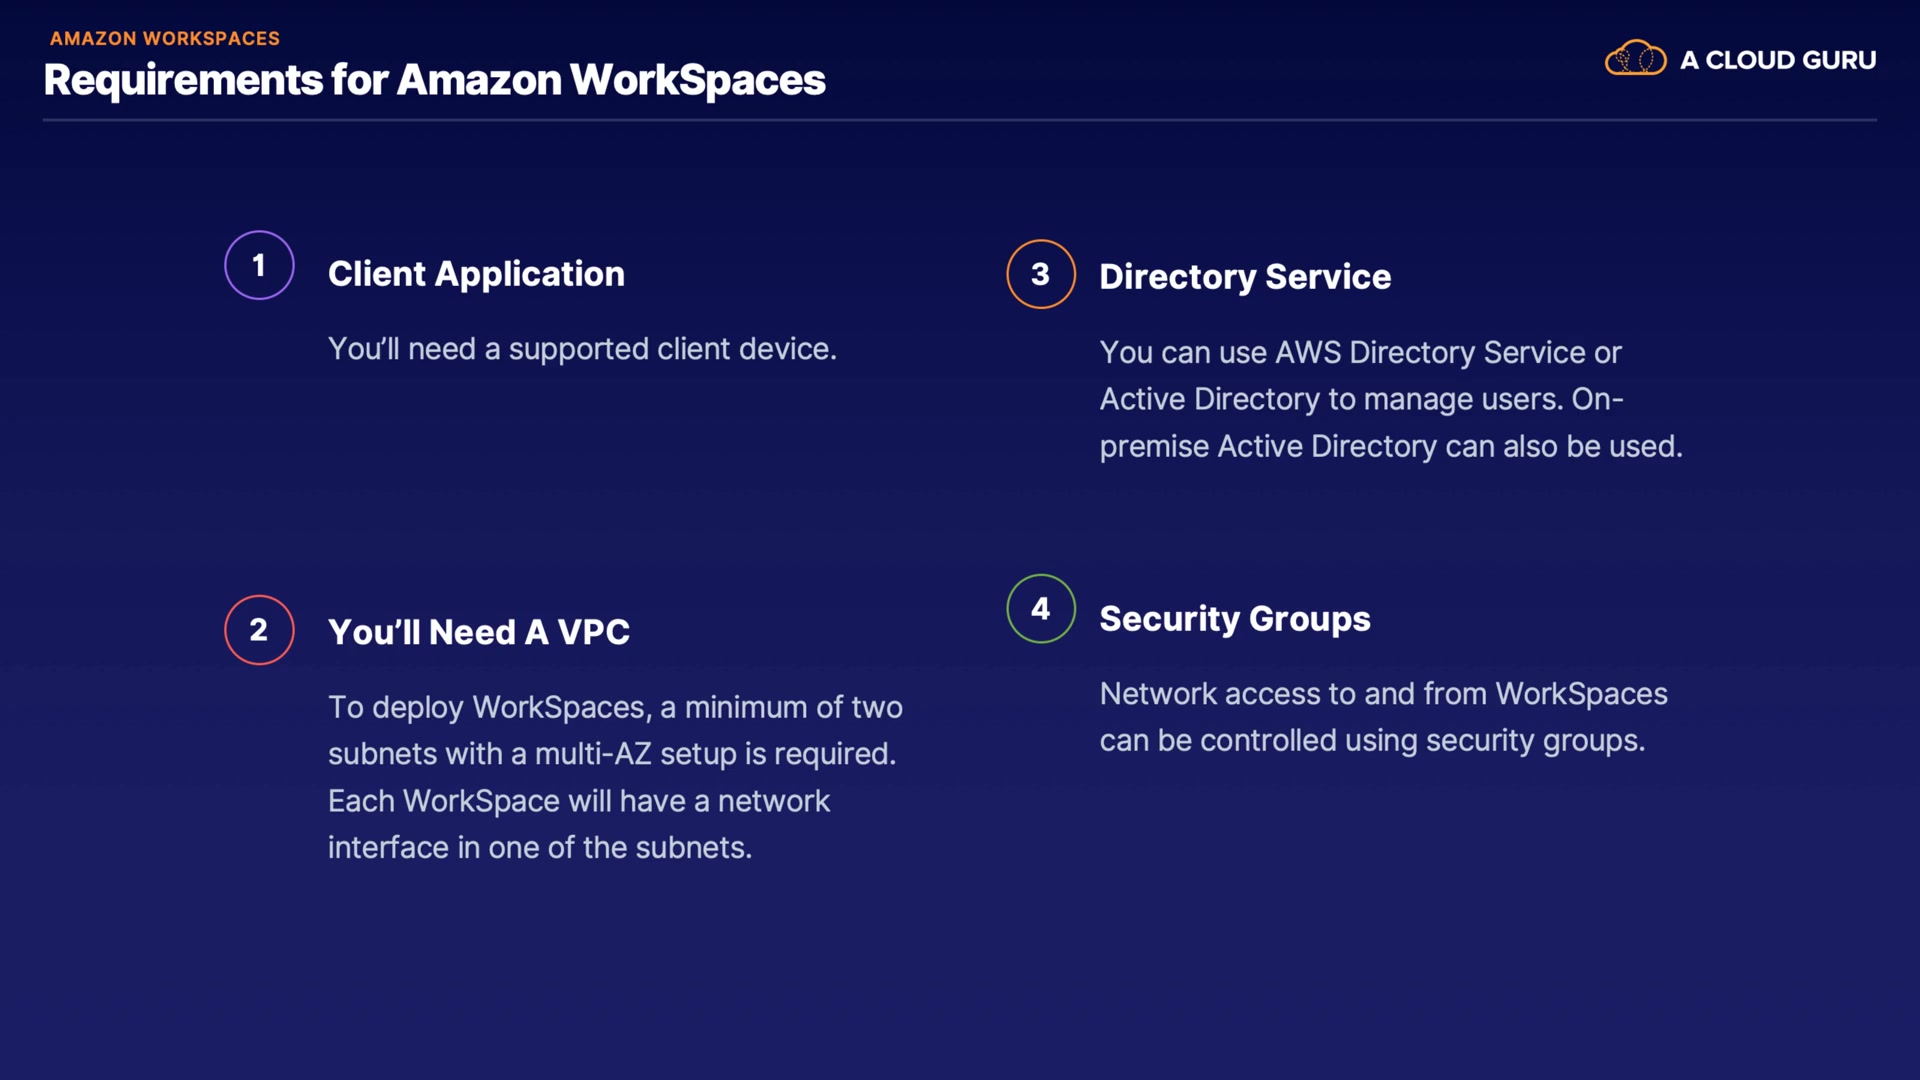Click the network interface subnets text line
The width and height of the screenshot is (1920, 1080).
click(539, 848)
